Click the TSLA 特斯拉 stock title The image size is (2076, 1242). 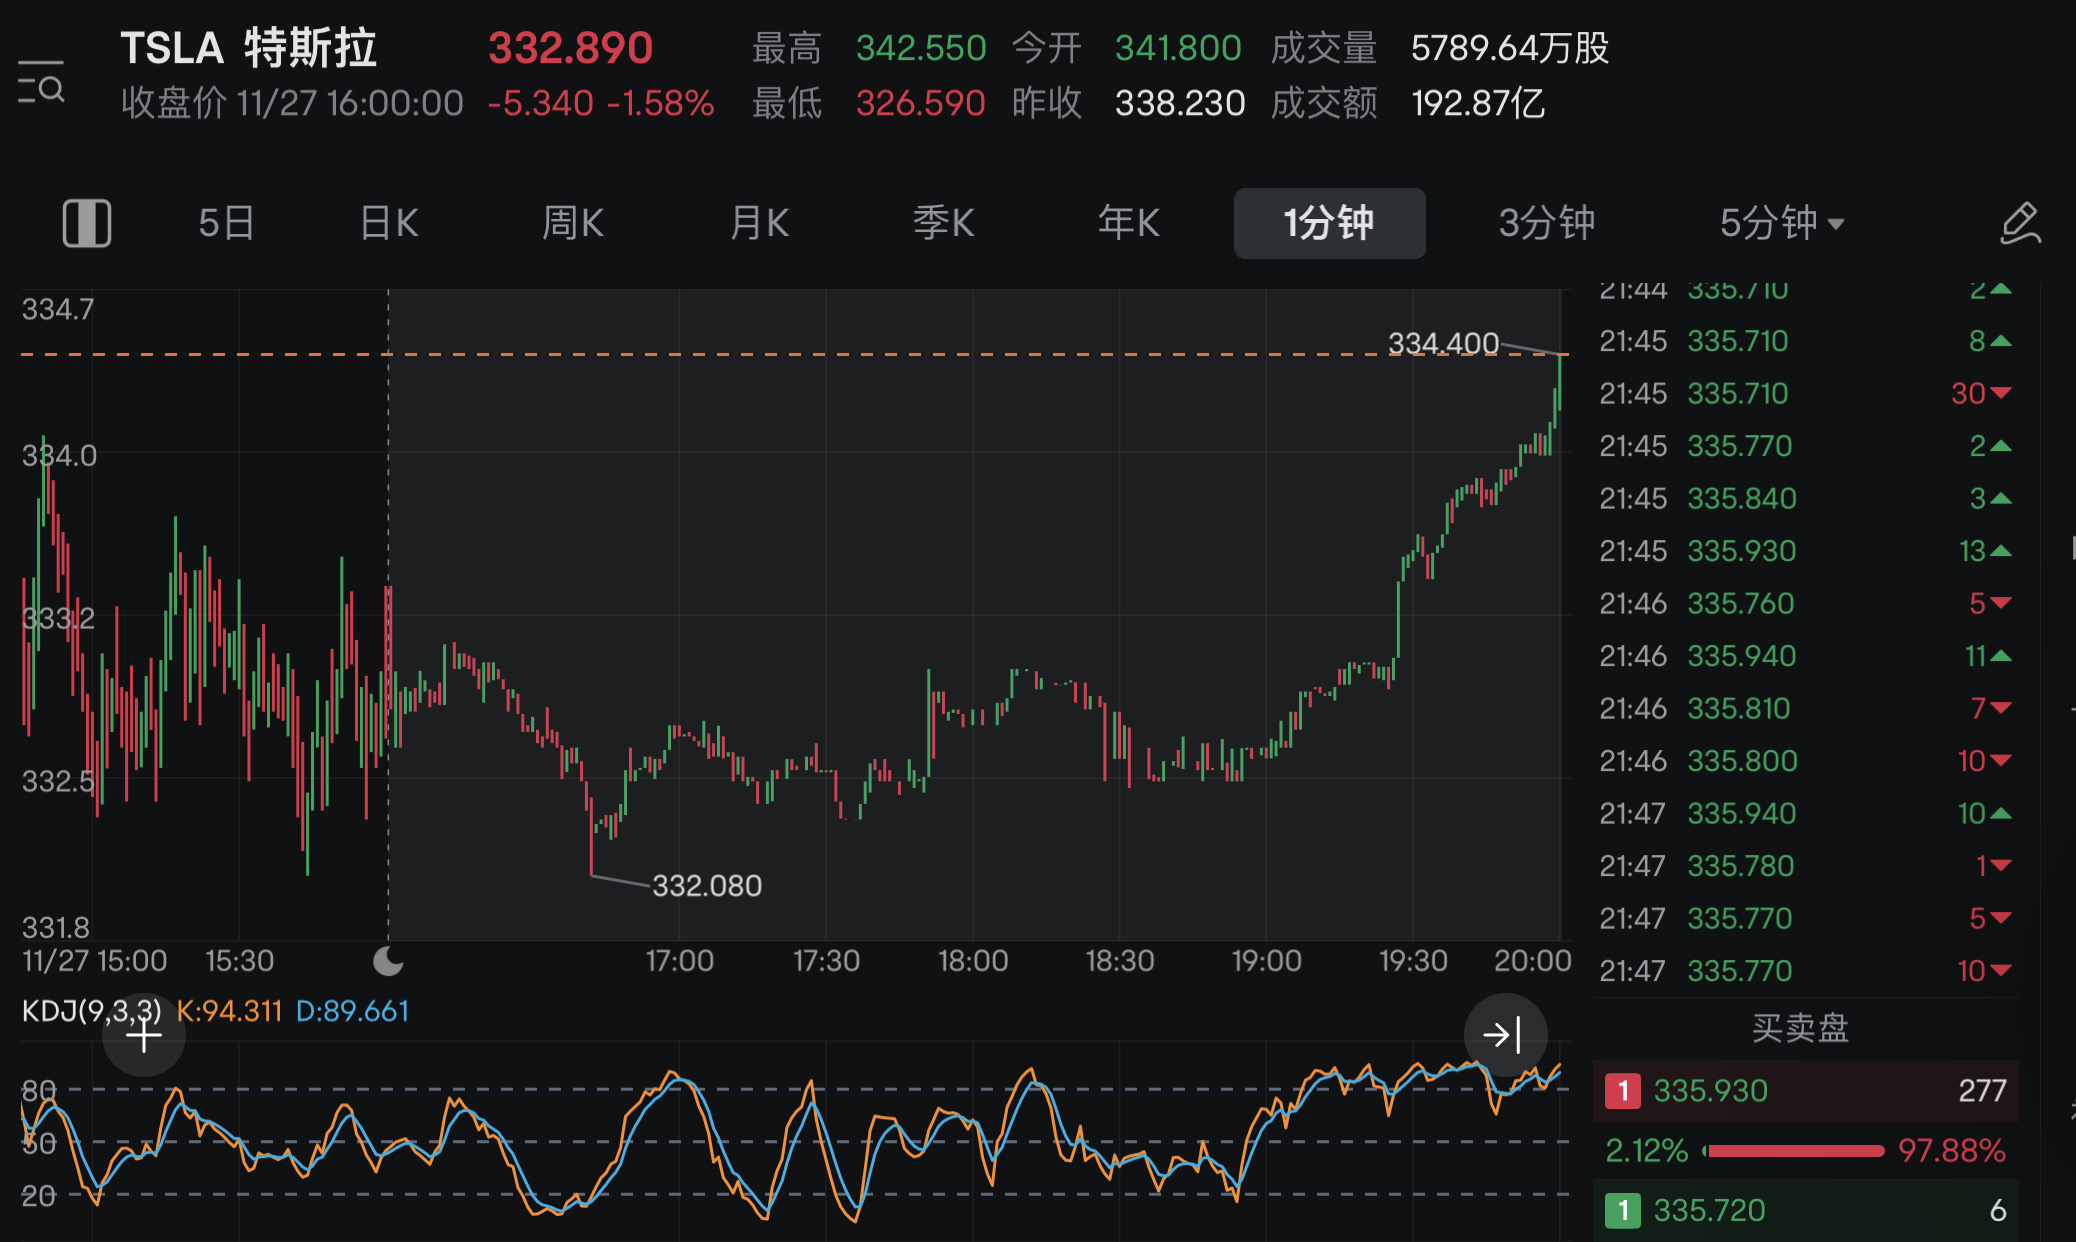(248, 48)
